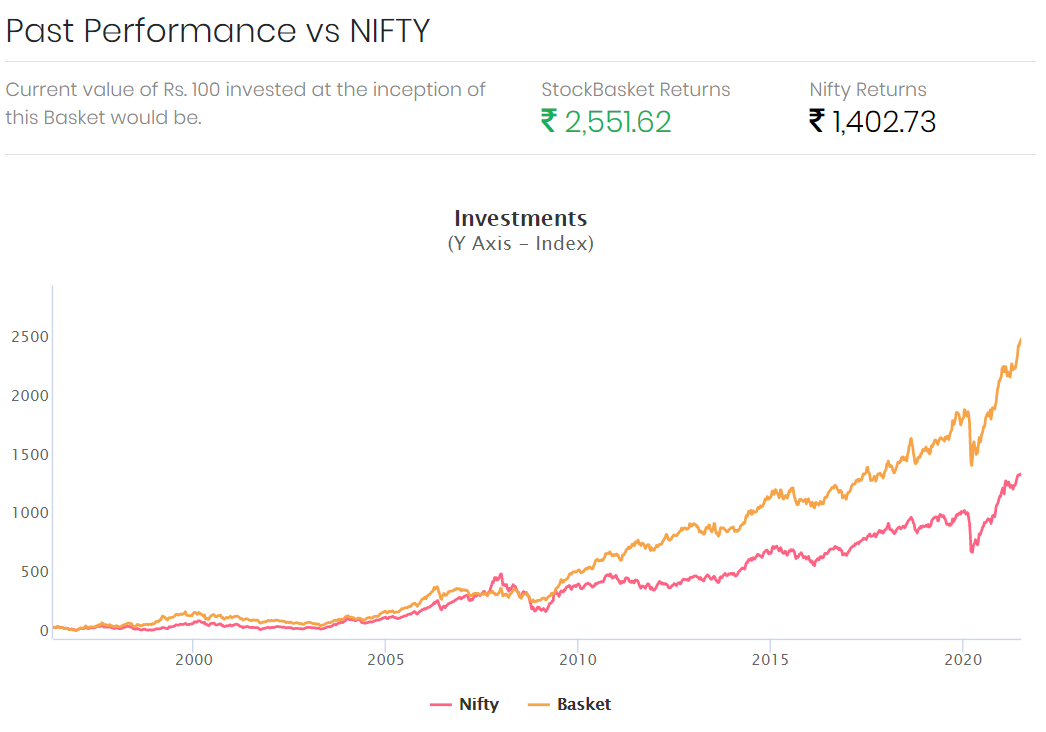Click the green rupee symbol icon
Screen dimensions: 1046x732
click(548, 121)
